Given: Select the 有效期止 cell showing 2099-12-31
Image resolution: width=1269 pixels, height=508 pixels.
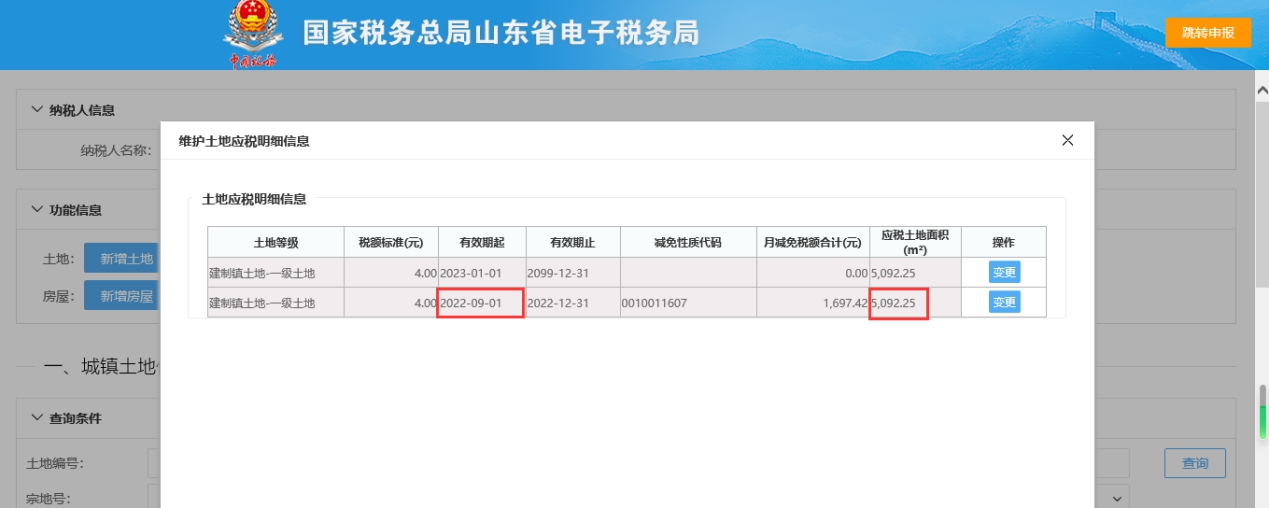Looking at the screenshot, I should tap(573, 272).
